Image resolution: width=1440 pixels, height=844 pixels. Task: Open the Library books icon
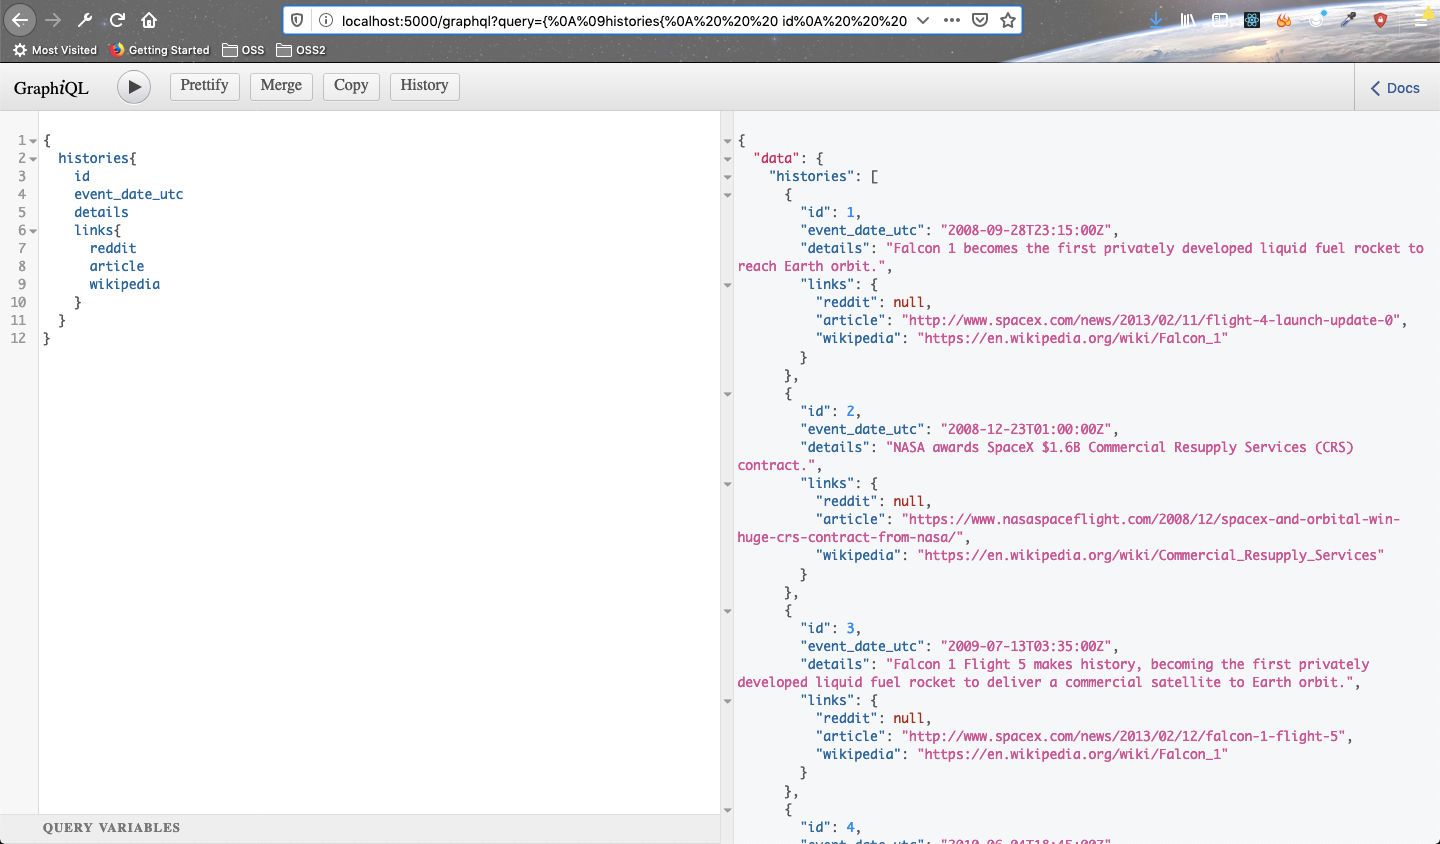point(1188,20)
